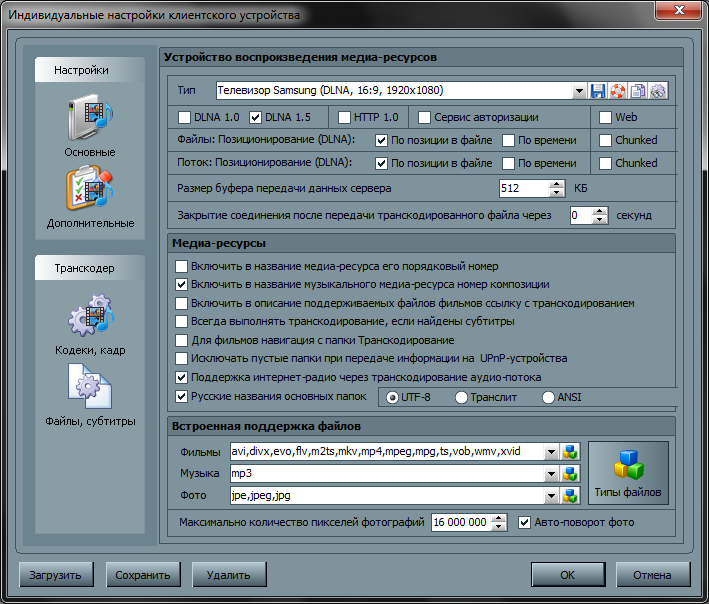The image size is (709, 604).
Task: Click the lifebuoy icon next to device type
Action: click(618, 91)
